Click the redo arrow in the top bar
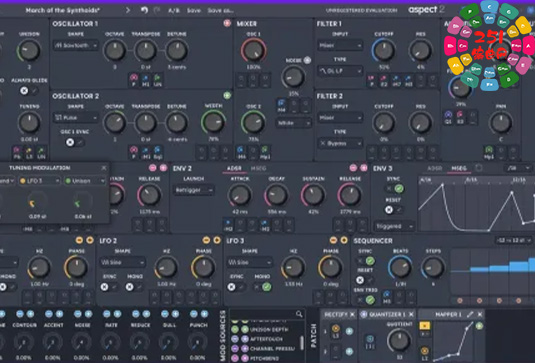 coord(157,10)
